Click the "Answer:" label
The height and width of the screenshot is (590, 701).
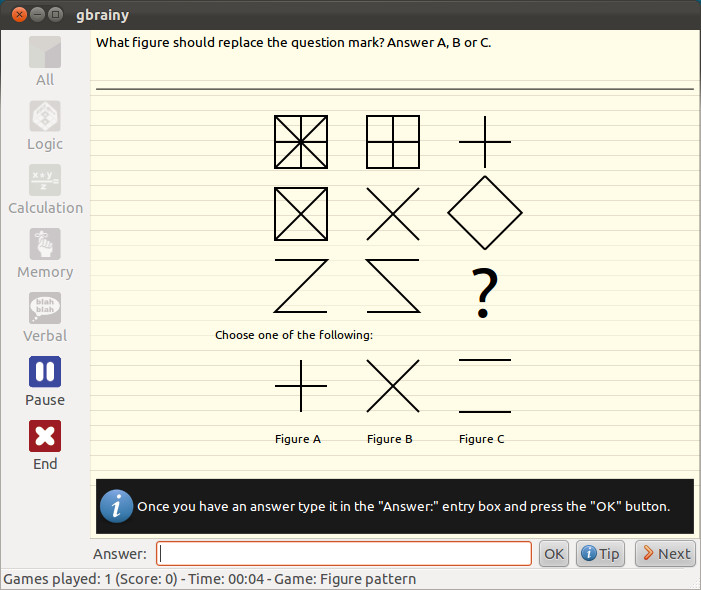pos(120,554)
